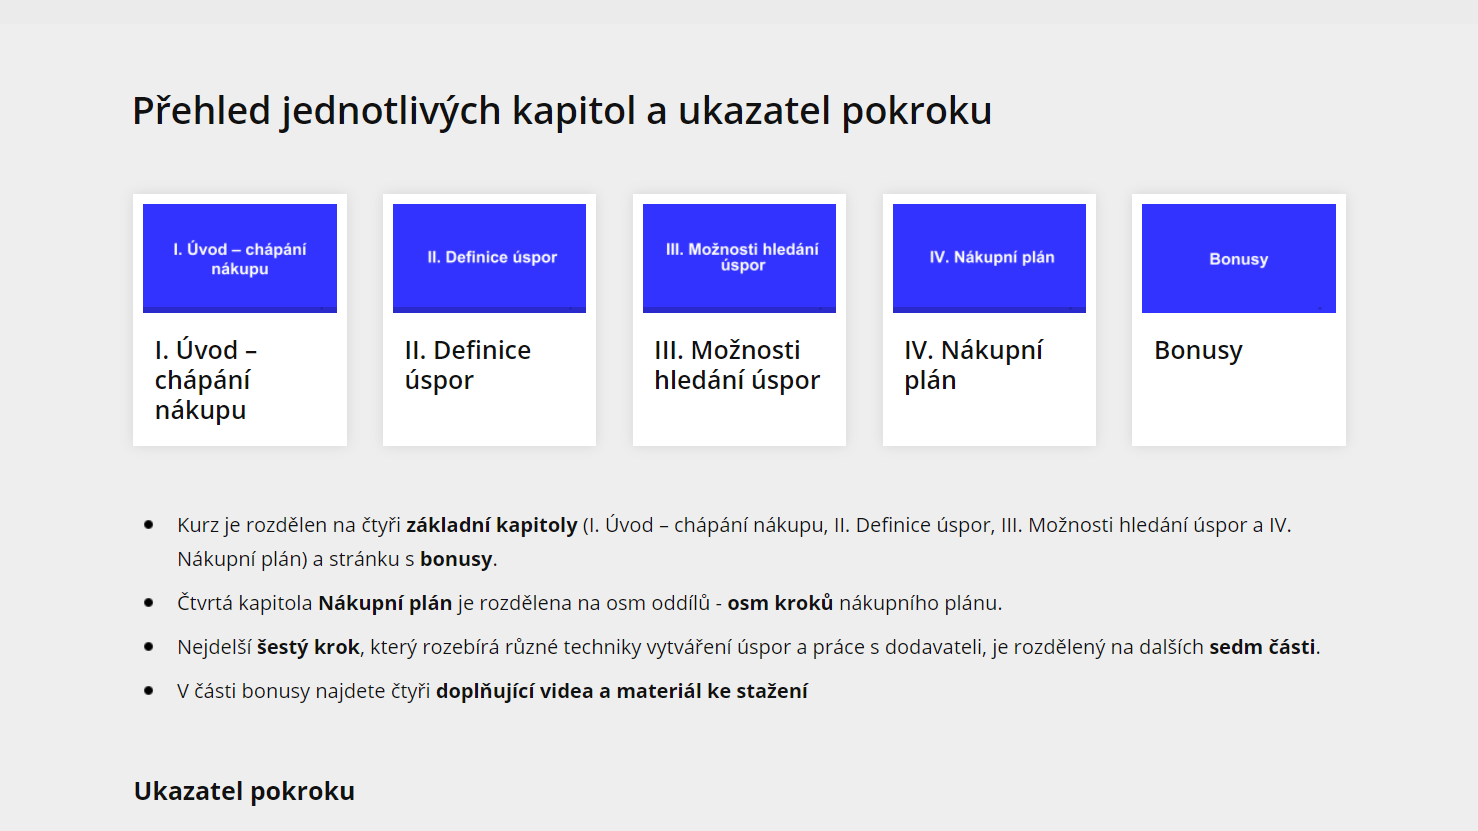Click the bold text 'základní kapitoly'

pos(492,525)
